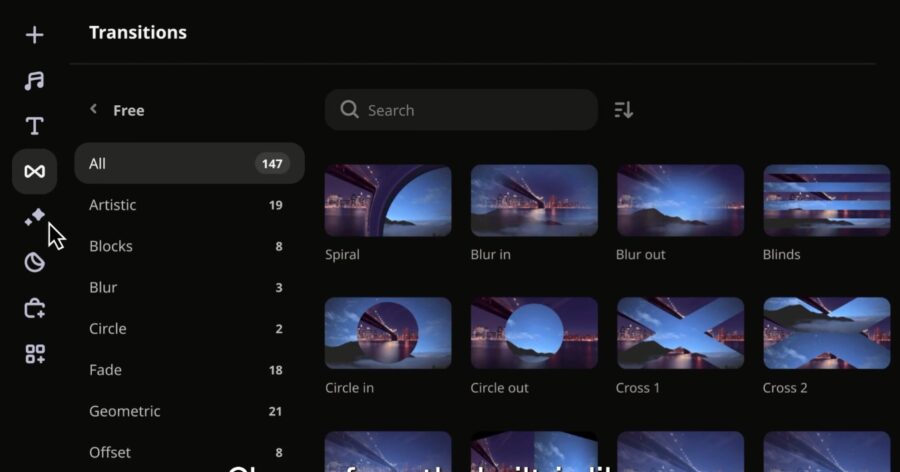Select the Transitions bowtie icon

34,171
